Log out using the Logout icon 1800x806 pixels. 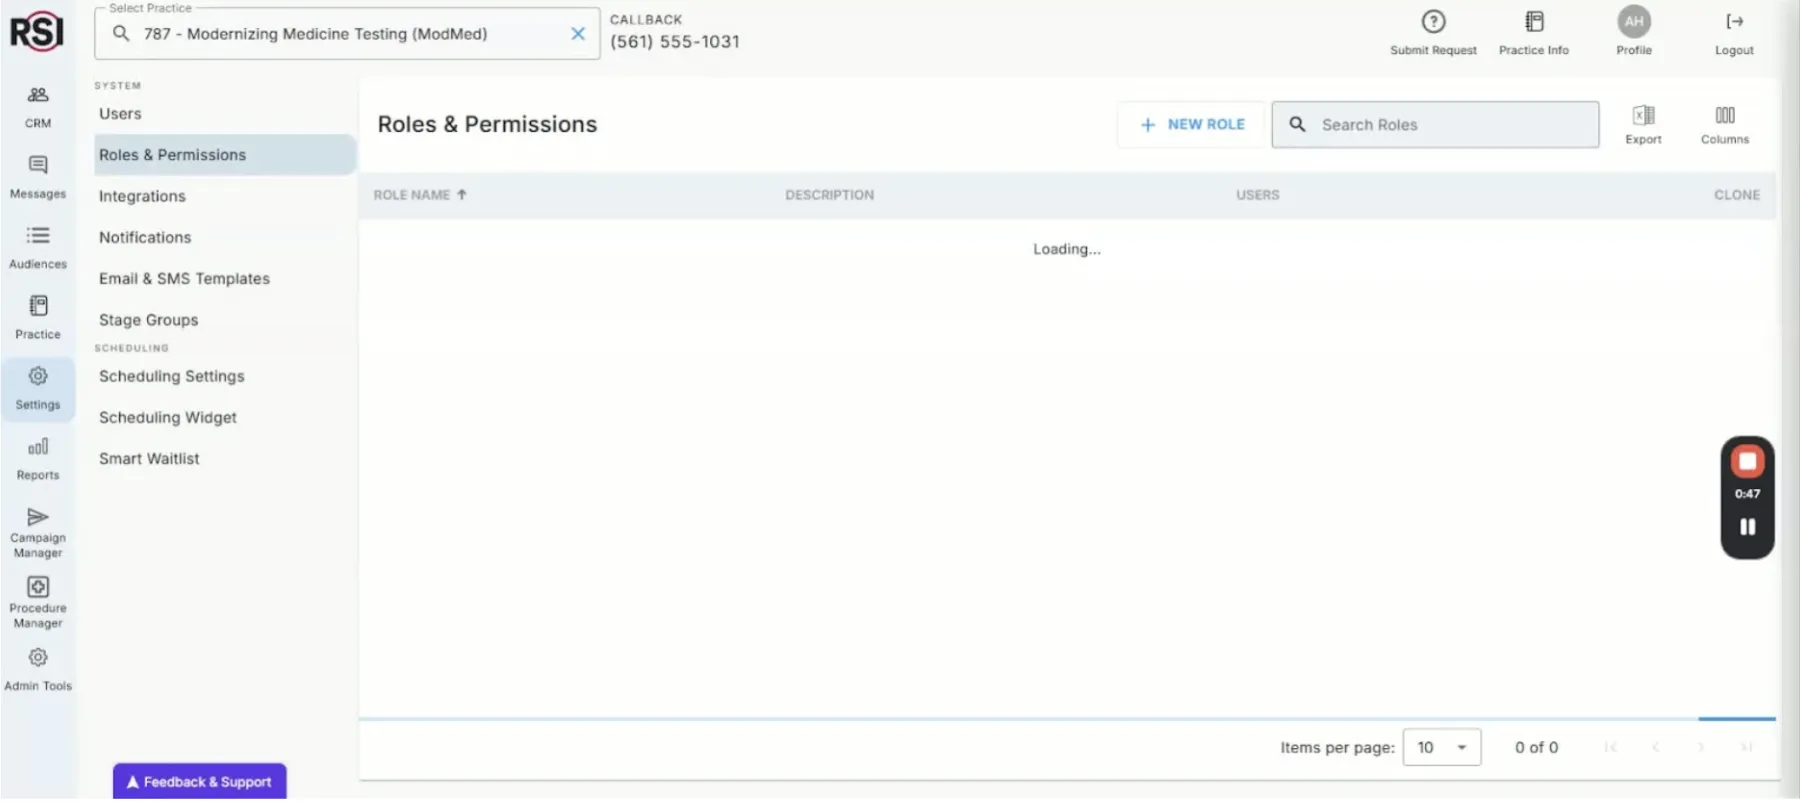tap(1734, 22)
